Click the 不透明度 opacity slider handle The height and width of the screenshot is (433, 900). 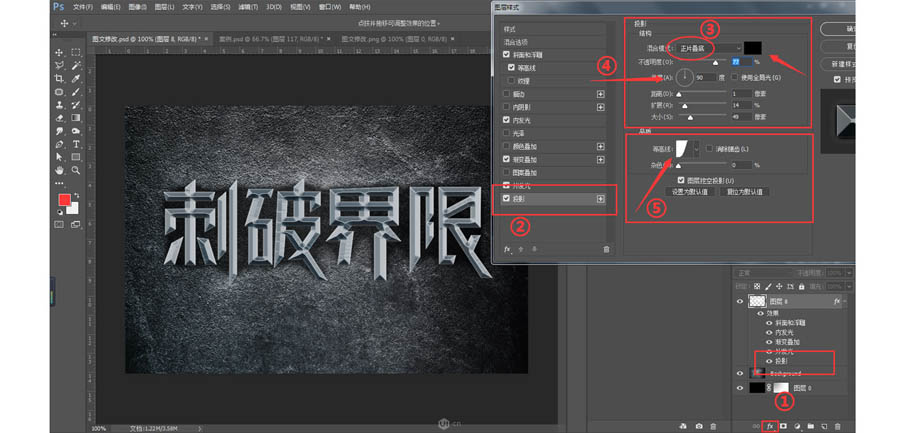click(x=715, y=63)
